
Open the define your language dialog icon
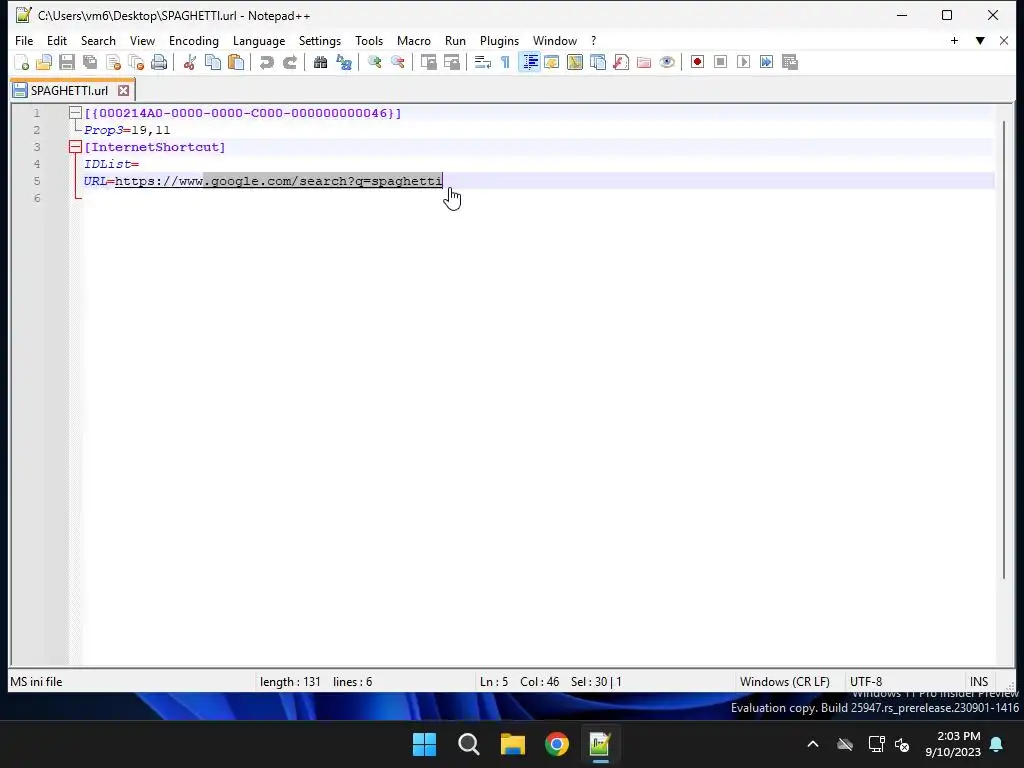click(552, 62)
